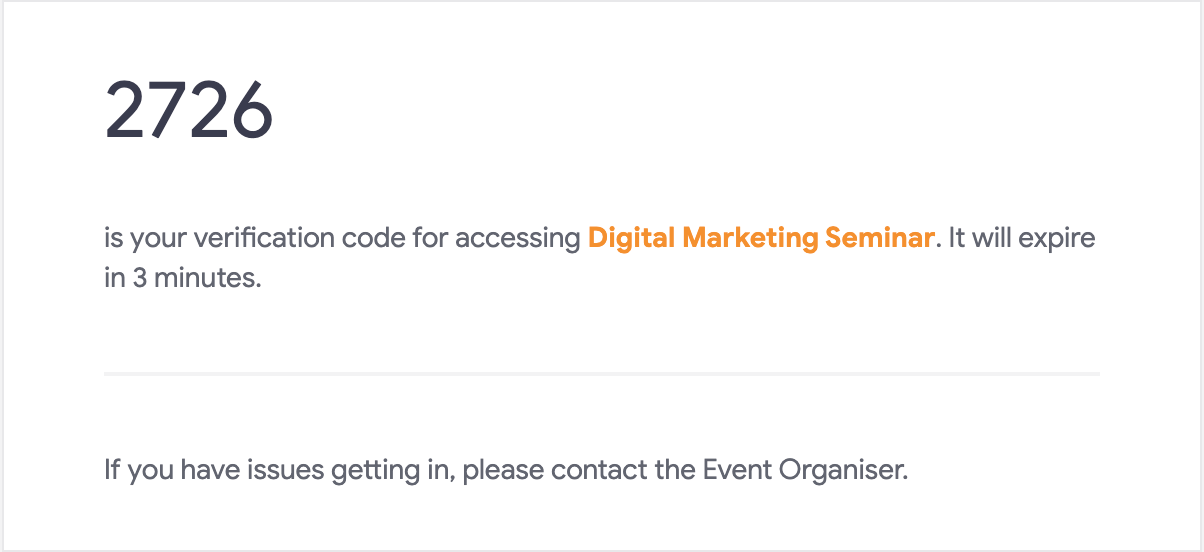Click the horizontal divider line

coord(602,374)
